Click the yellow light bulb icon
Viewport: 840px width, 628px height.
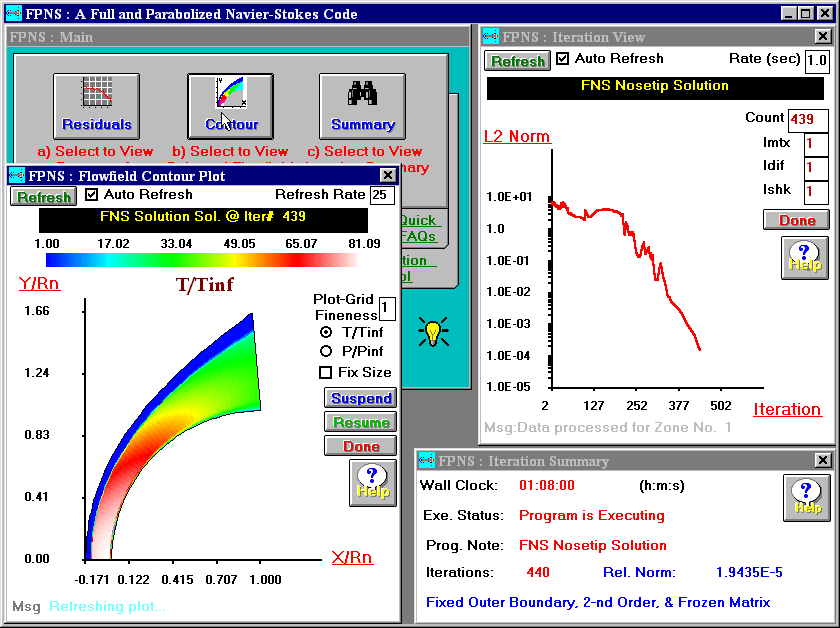tap(433, 332)
